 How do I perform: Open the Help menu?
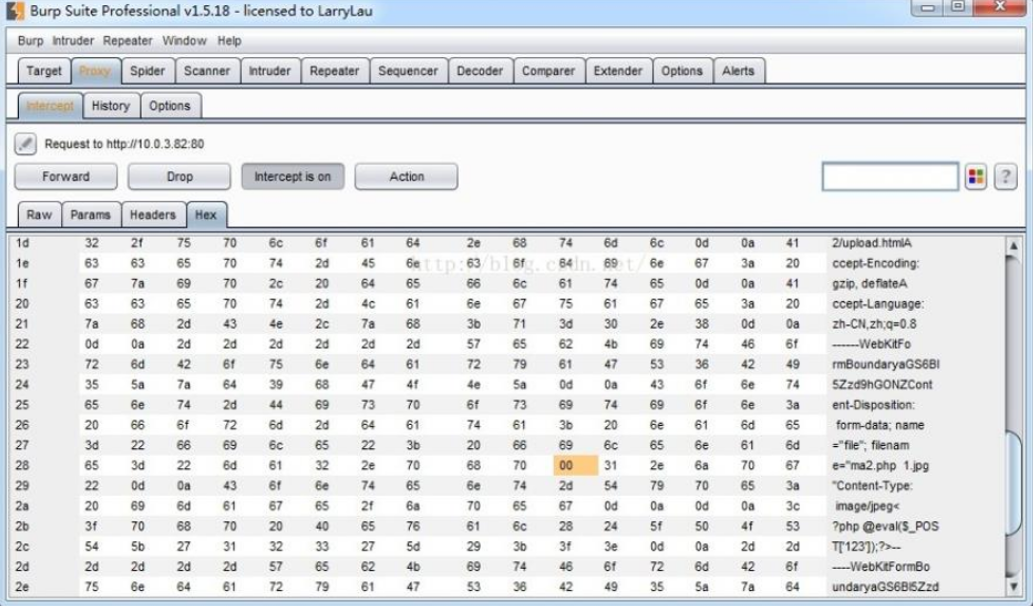(229, 41)
